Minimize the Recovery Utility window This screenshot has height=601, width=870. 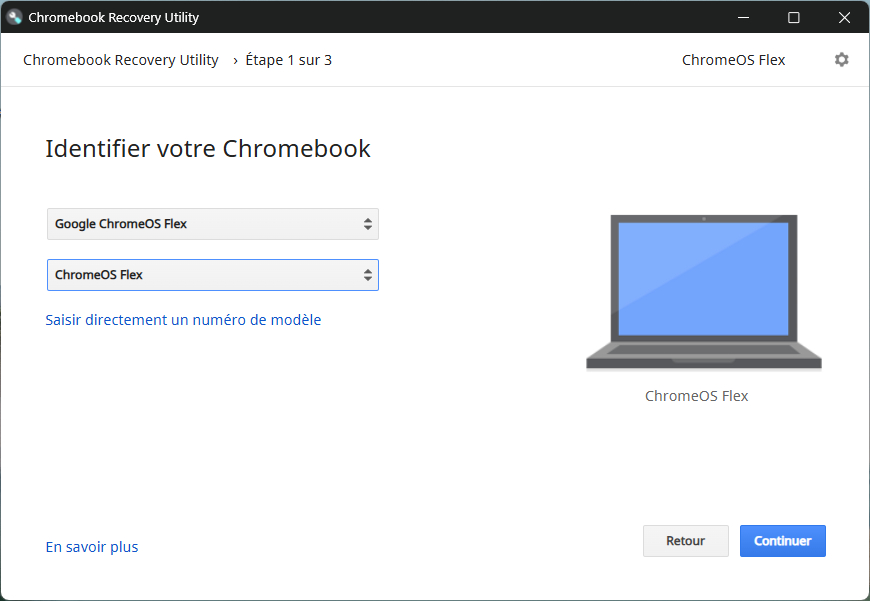point(743,17)
